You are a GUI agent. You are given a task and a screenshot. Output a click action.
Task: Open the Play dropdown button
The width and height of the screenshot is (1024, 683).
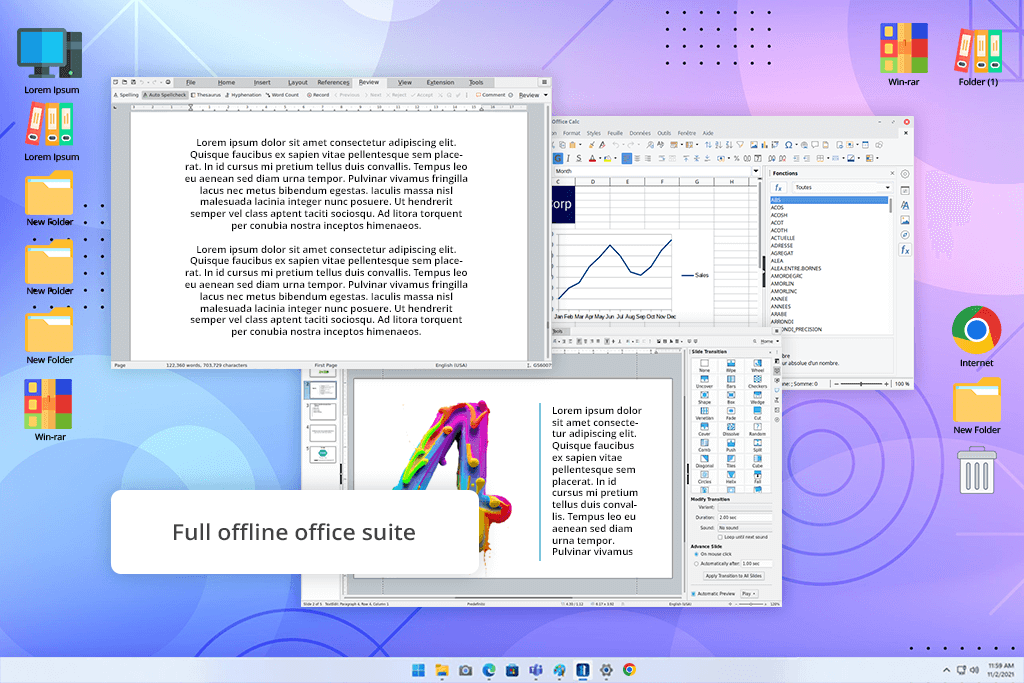coord(748,594)
